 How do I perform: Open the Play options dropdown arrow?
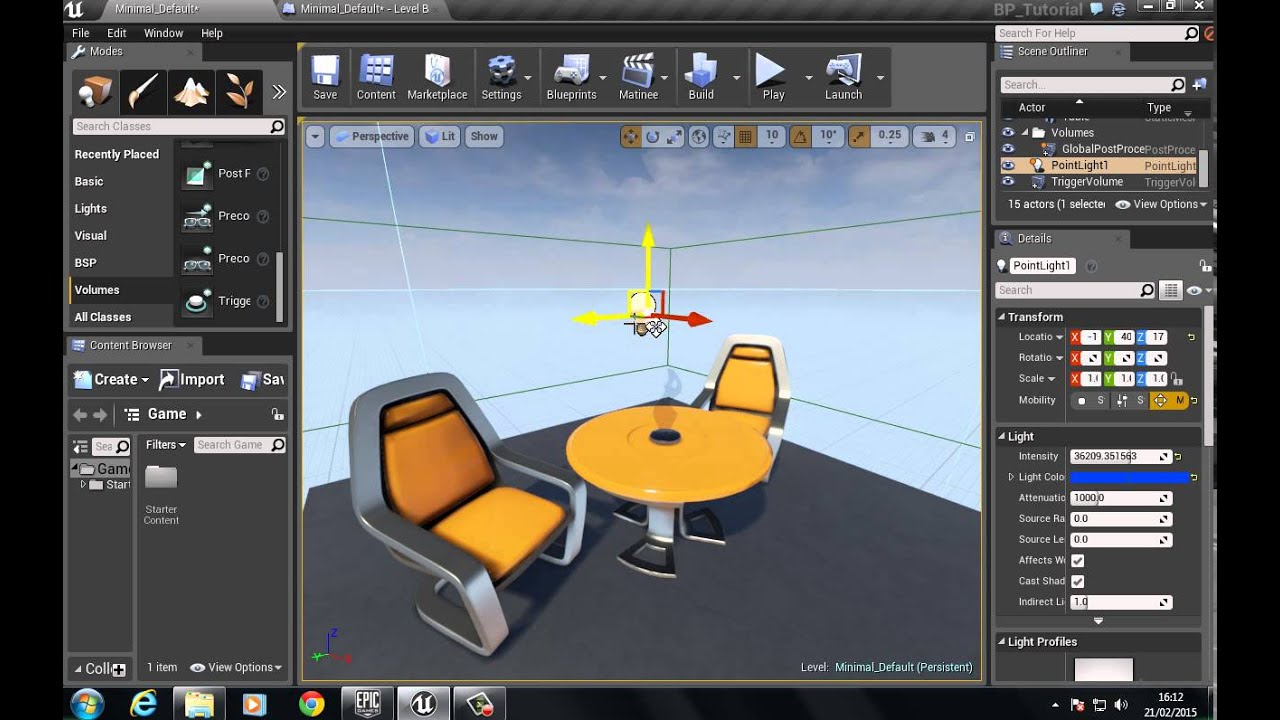pos(808,77)
